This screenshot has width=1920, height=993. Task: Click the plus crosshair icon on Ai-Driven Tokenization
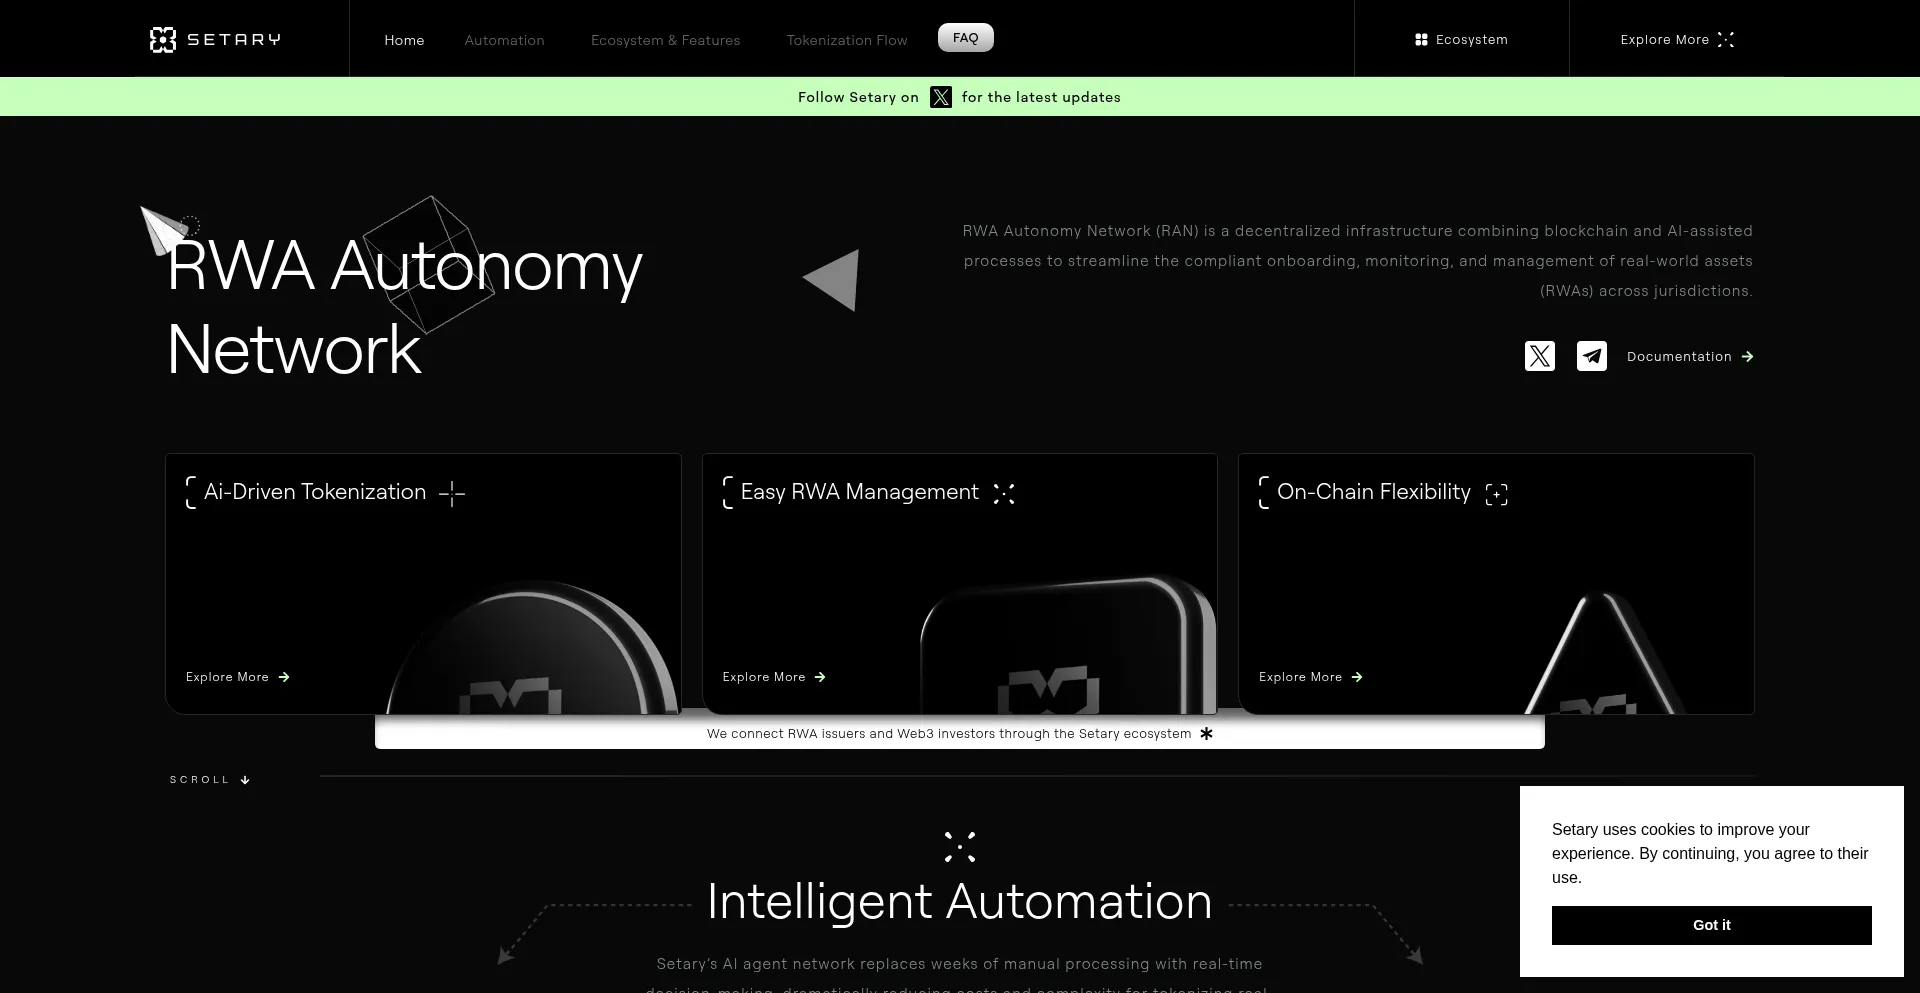click(452, 493)
